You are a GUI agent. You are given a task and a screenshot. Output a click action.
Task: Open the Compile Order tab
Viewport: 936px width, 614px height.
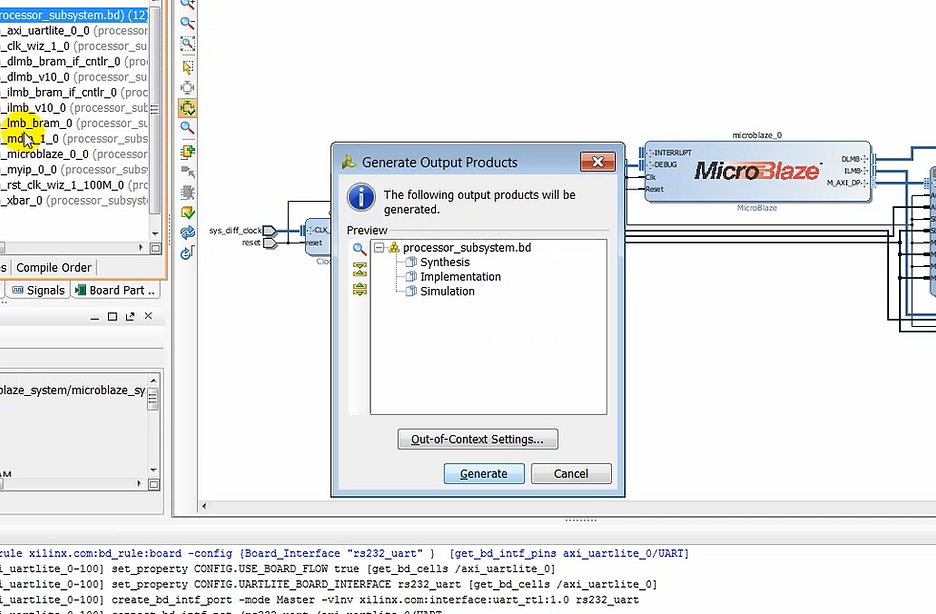tap(52, 267)
